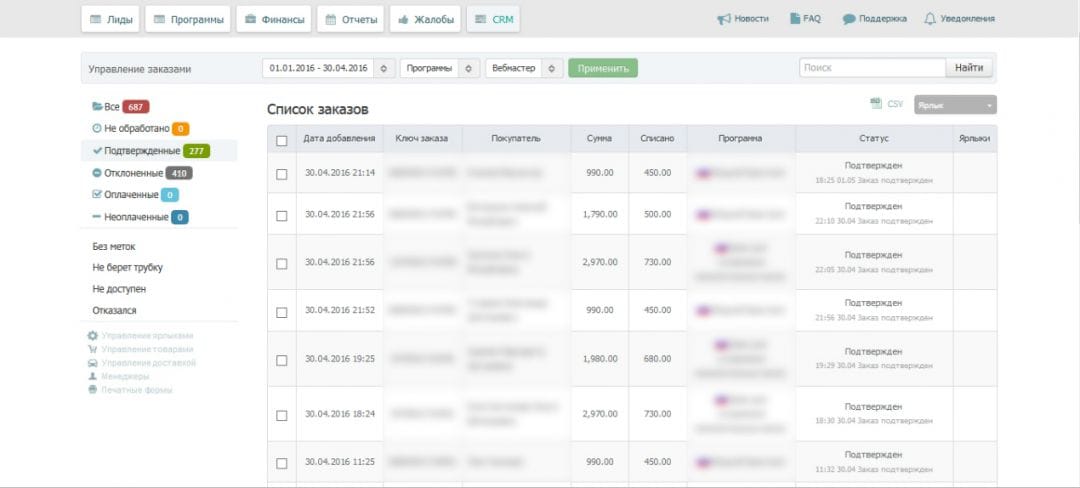The width and height of the screenshot is (1080, 488).
Task: Check the order row with sum 1,790.00
Action: (282, 215)
